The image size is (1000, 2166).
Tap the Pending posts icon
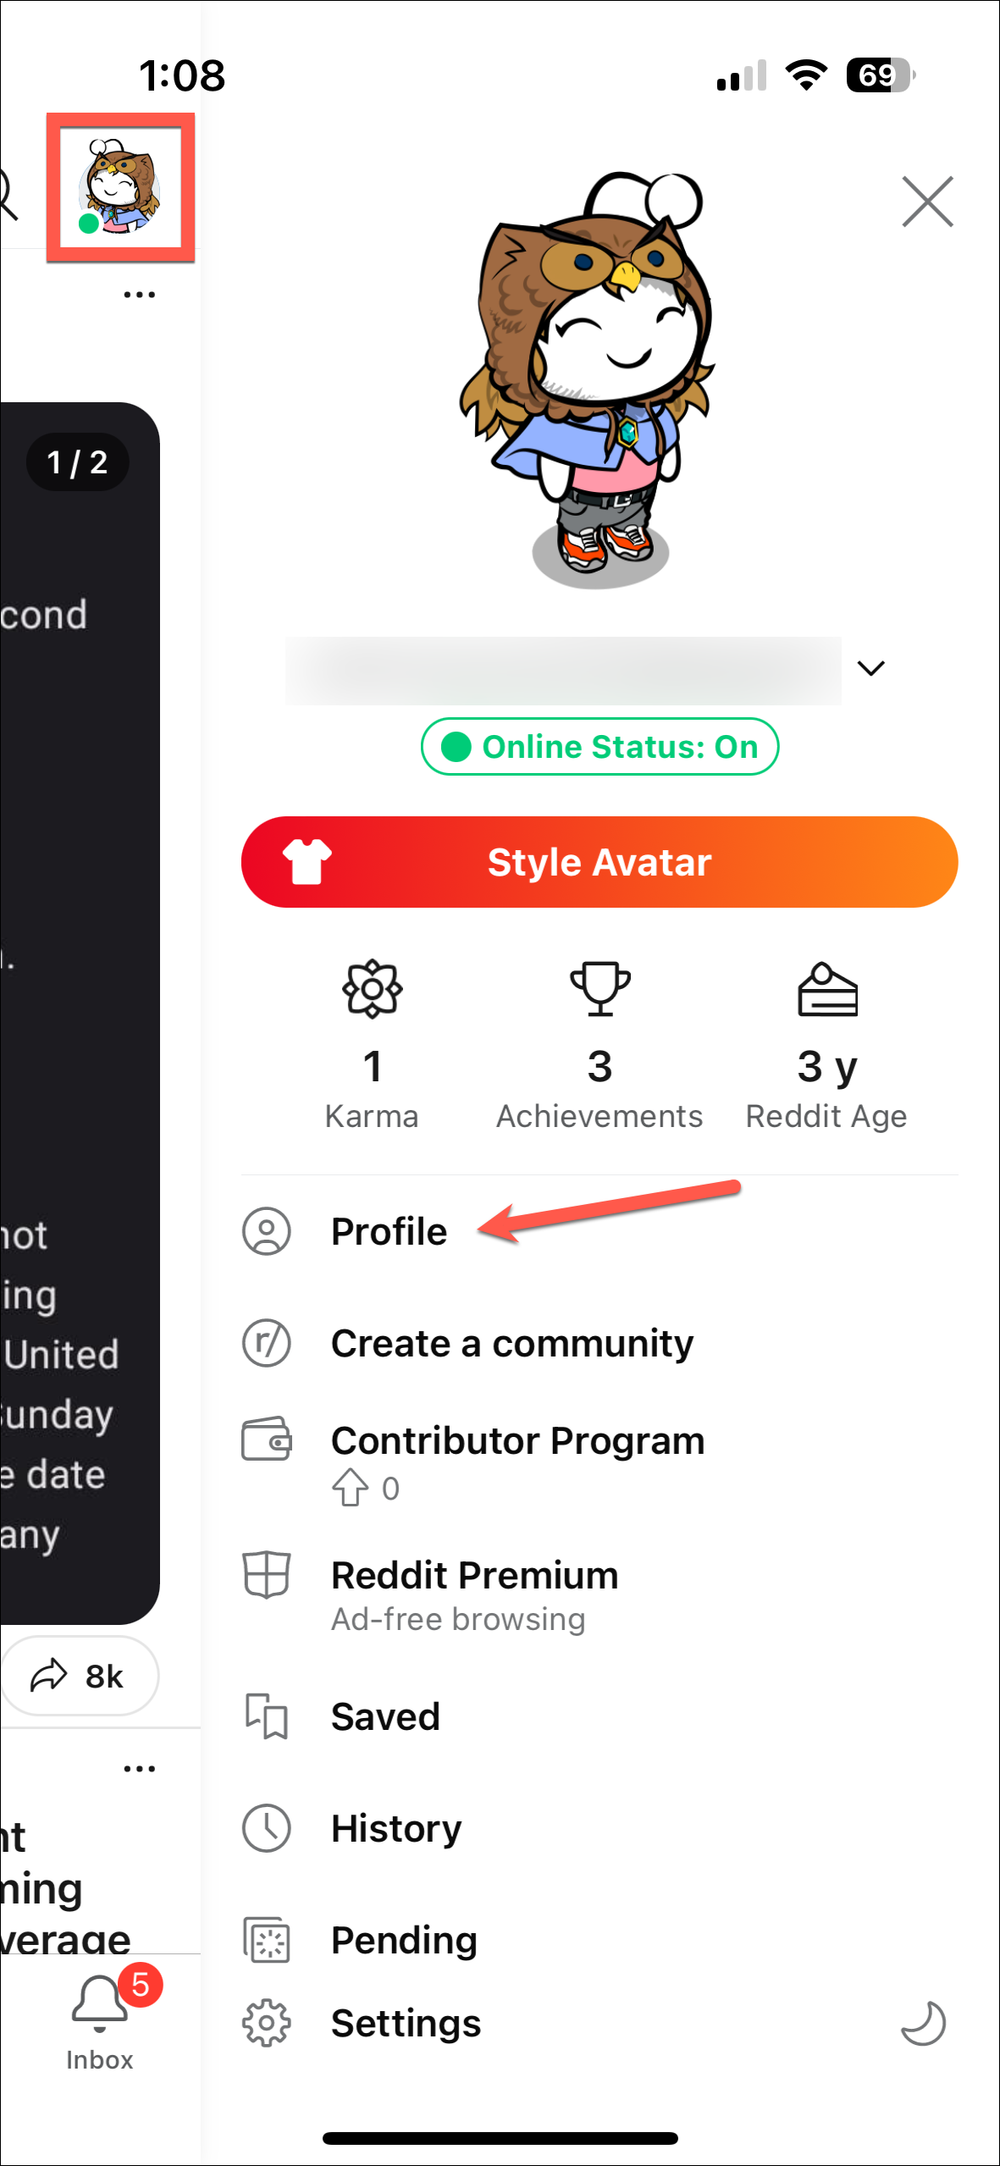[x=265, y=1939]
